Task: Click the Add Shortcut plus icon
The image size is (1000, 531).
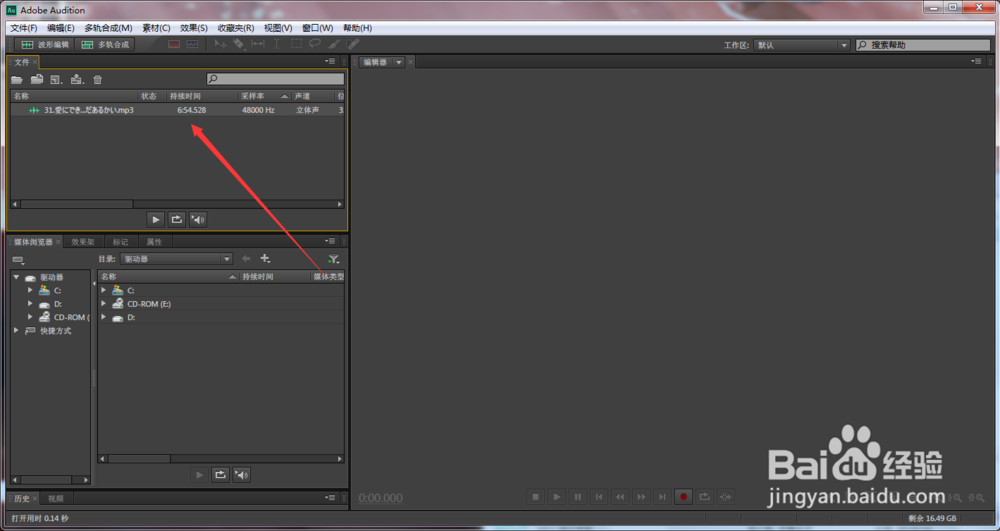Action: [265, 259]
